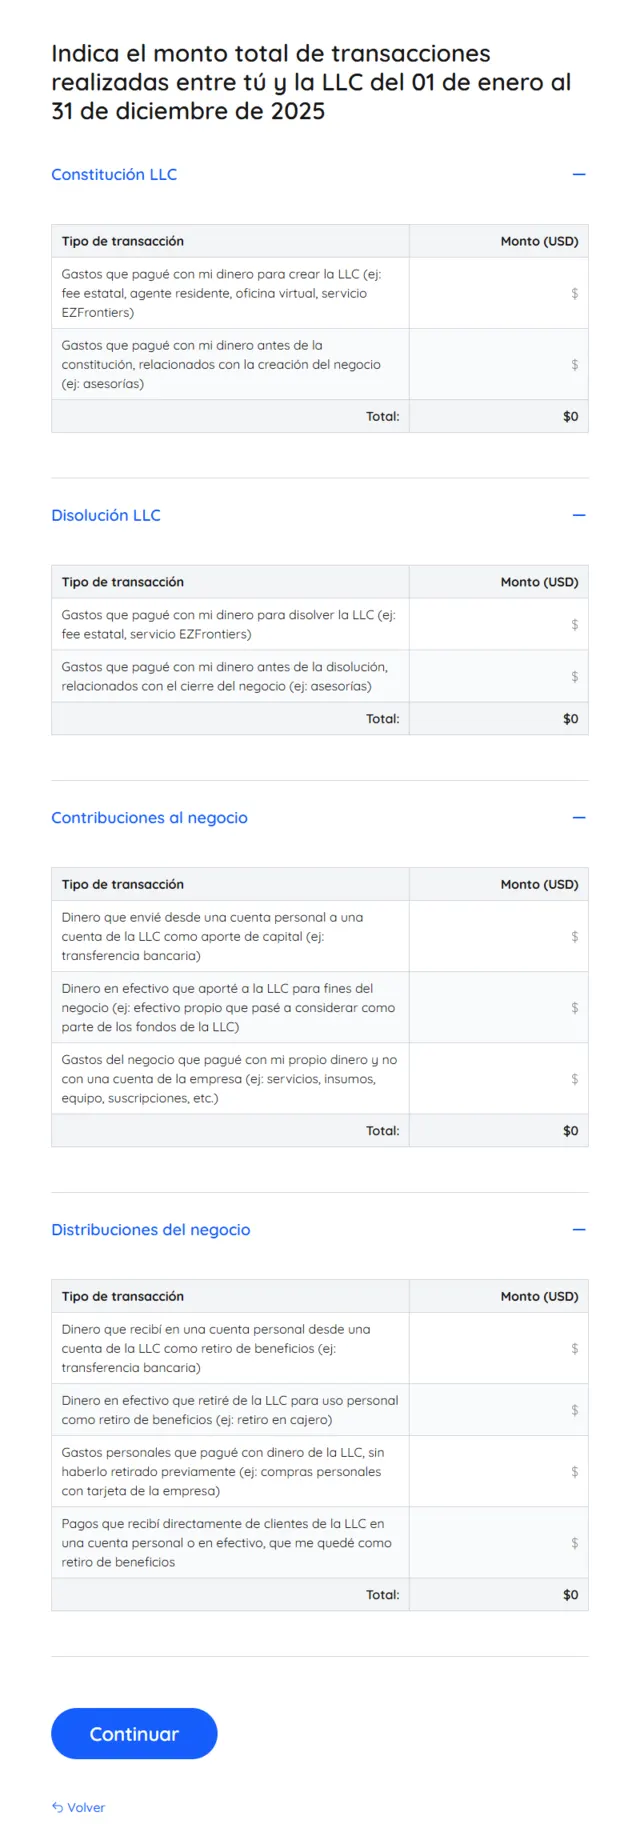Viewport: 640px width, 1840px height.
Task: Enter amount for pre-constitution advisory expenses
Action: [x=498, y=365]
